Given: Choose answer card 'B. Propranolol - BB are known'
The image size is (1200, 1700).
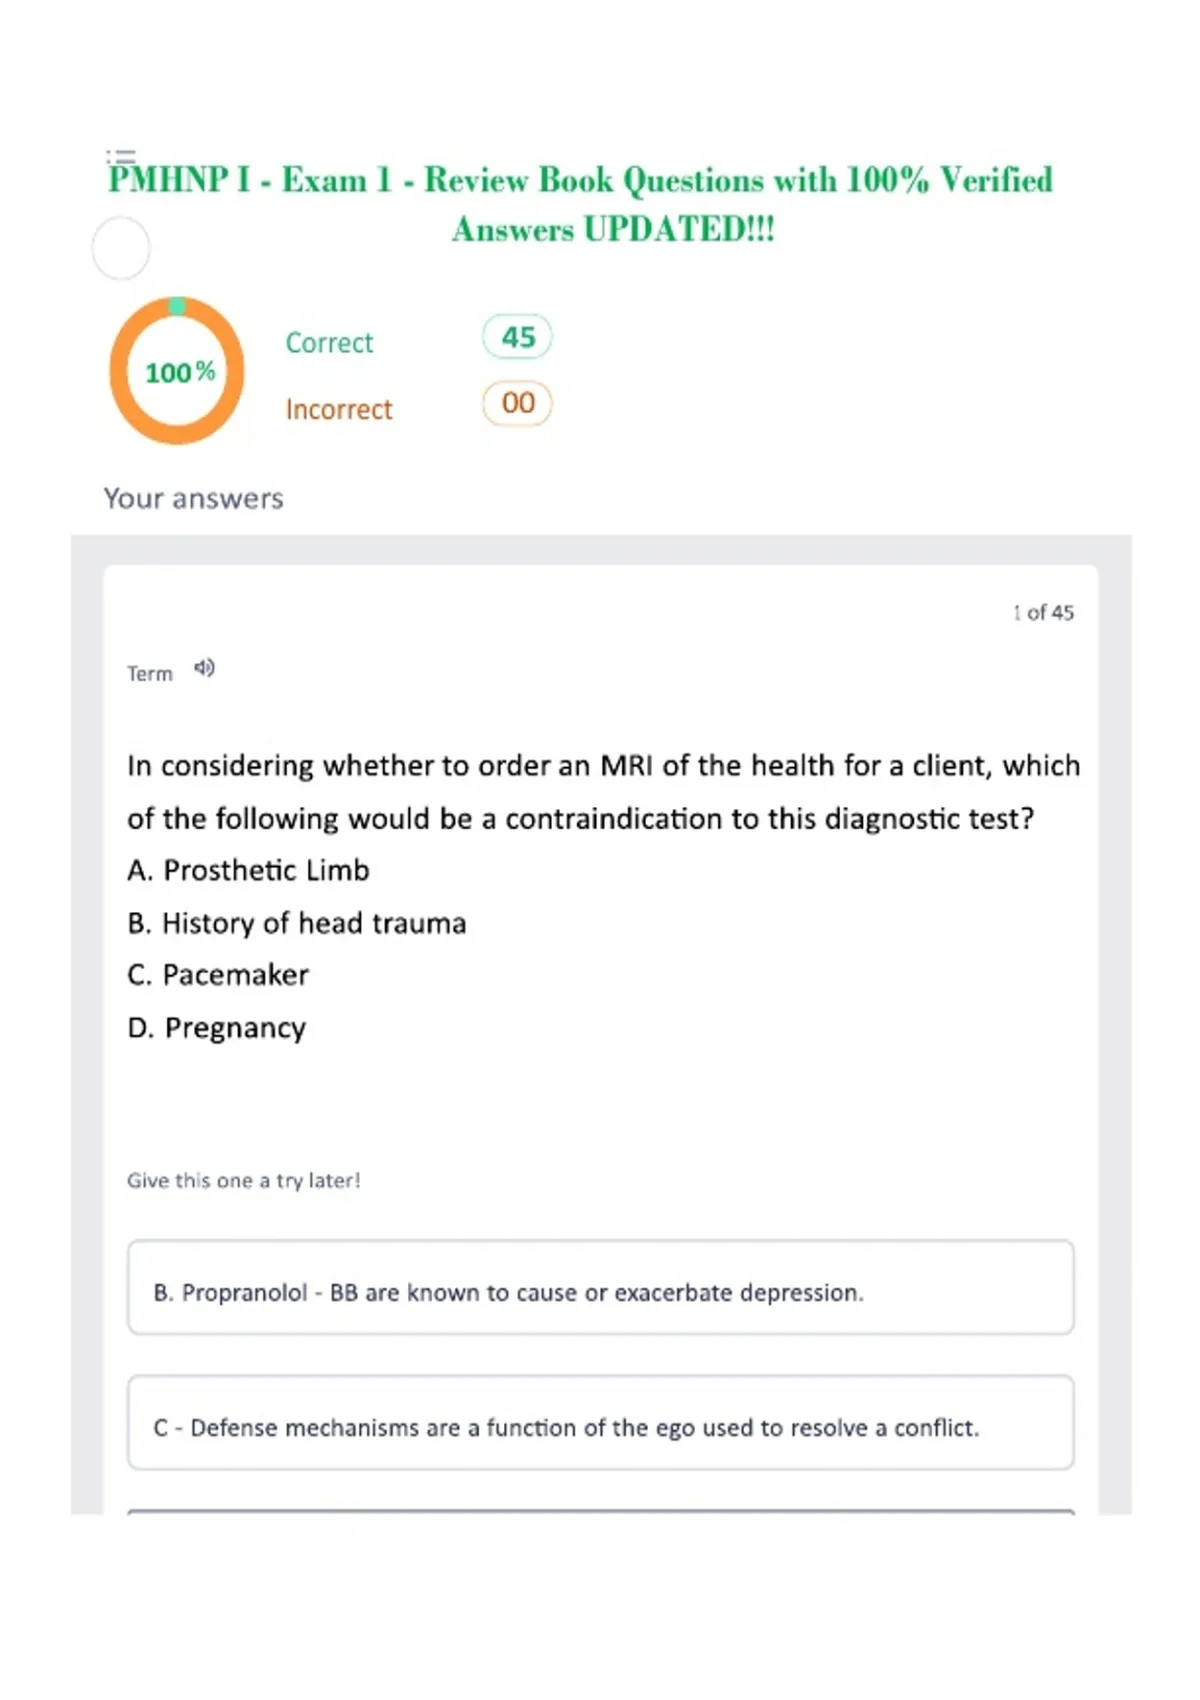Looking at the screenshot, I should tap(601, 1287).
